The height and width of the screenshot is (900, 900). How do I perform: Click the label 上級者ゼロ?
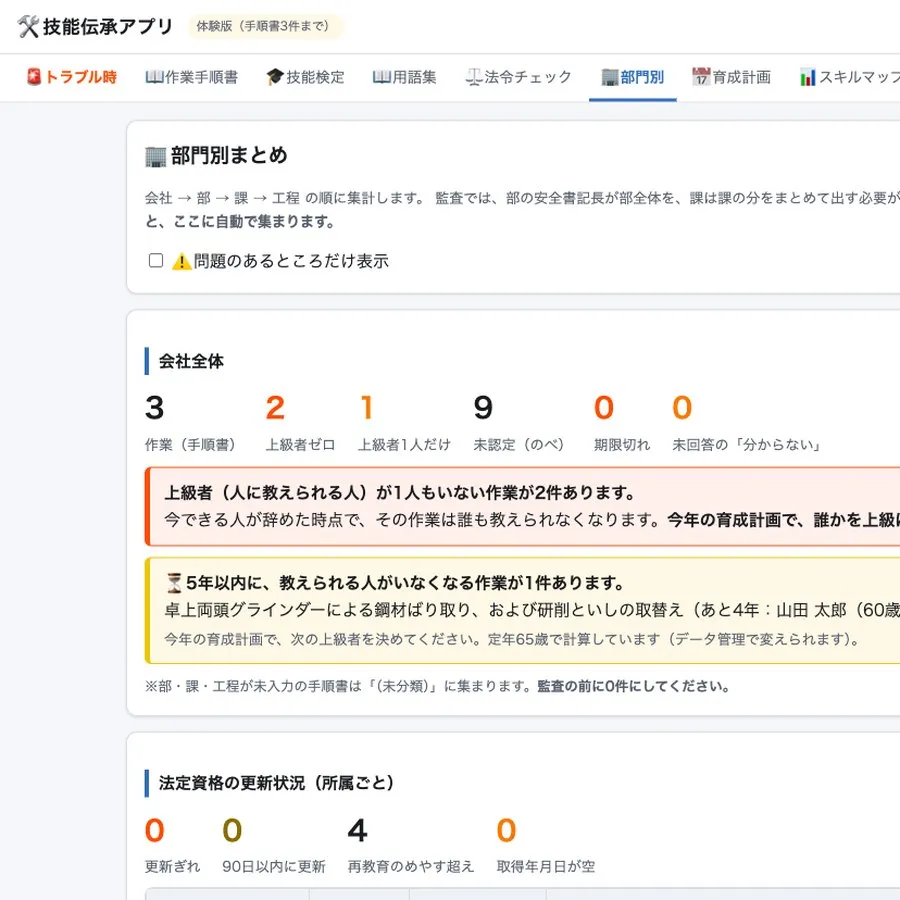pos(300,445)
